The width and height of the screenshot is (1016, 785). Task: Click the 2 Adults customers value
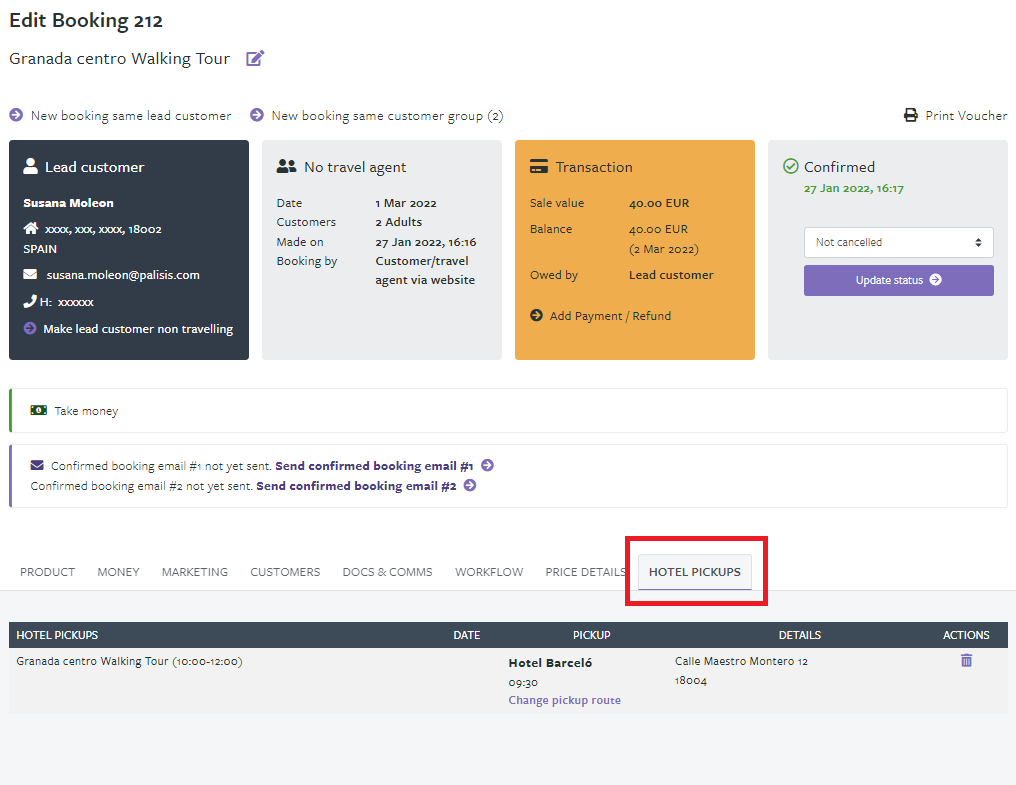(398, 222)
